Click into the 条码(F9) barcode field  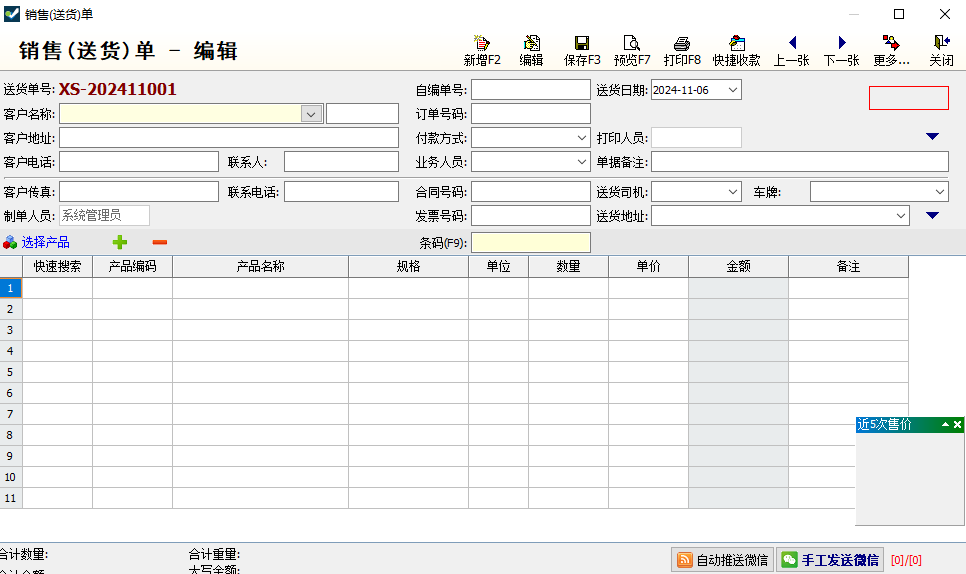pos(530,242)
